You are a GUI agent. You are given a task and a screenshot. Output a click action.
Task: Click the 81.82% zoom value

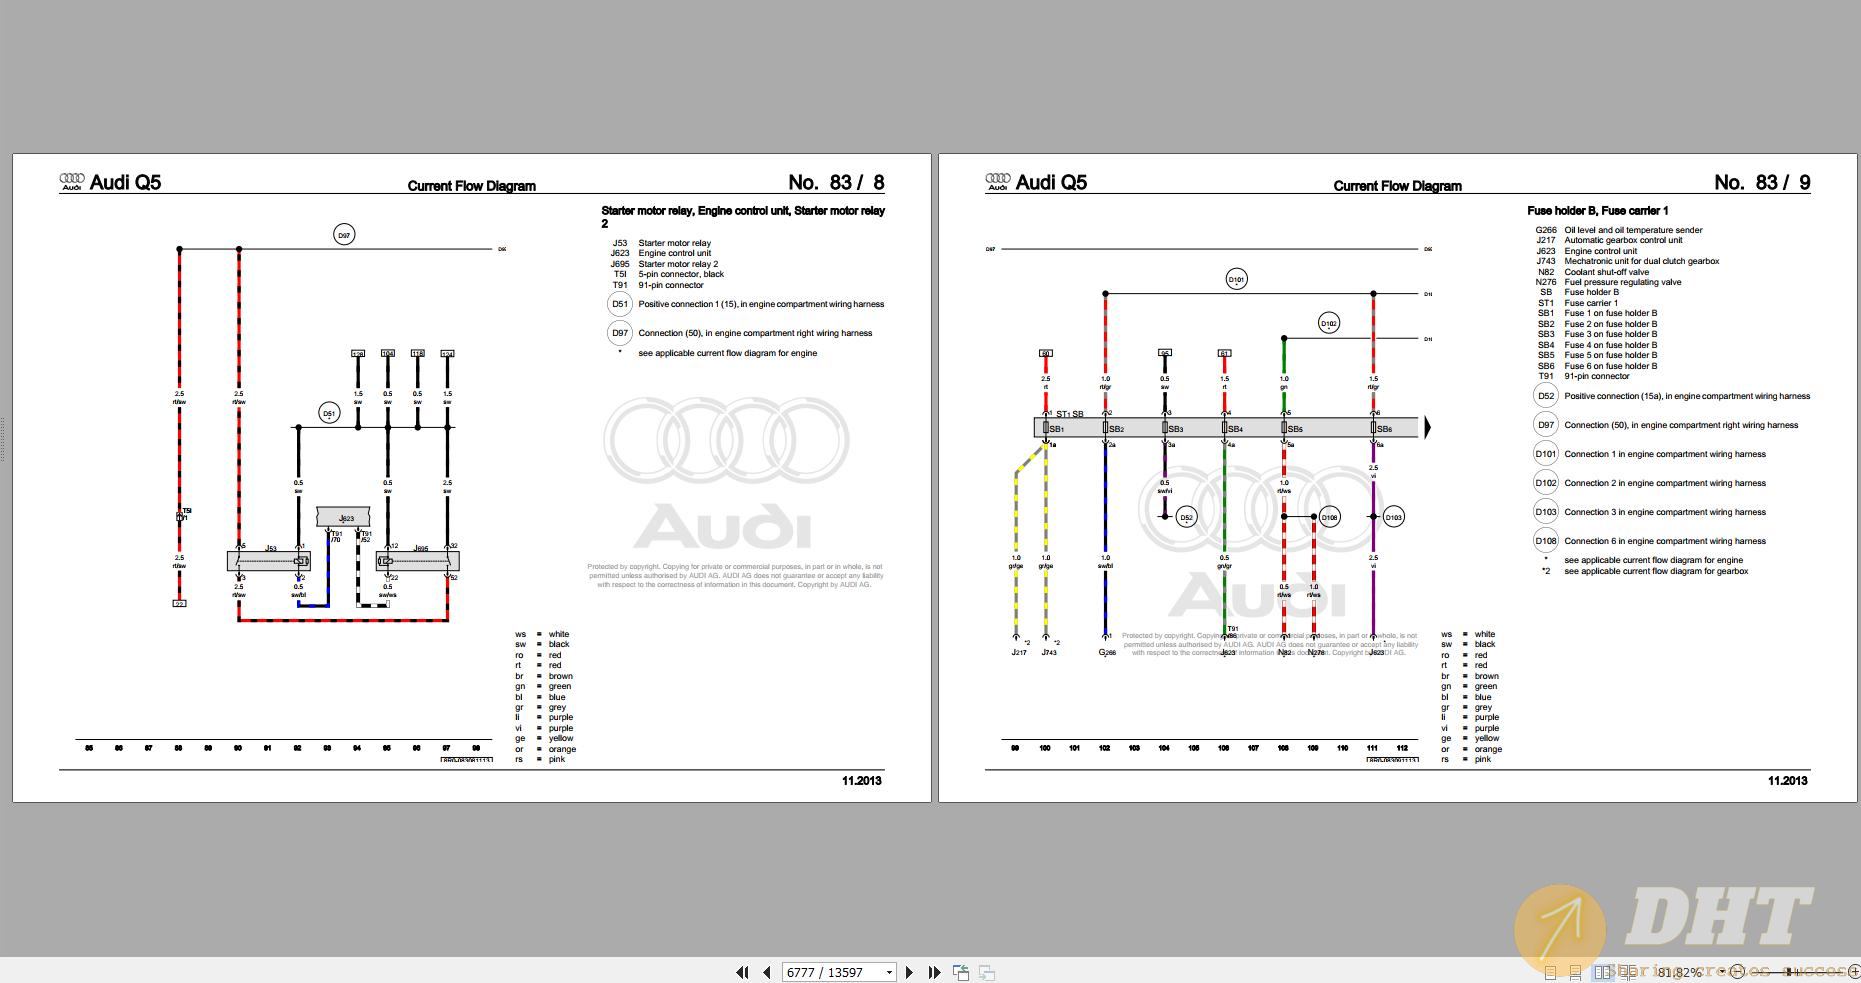point(1679,972)
